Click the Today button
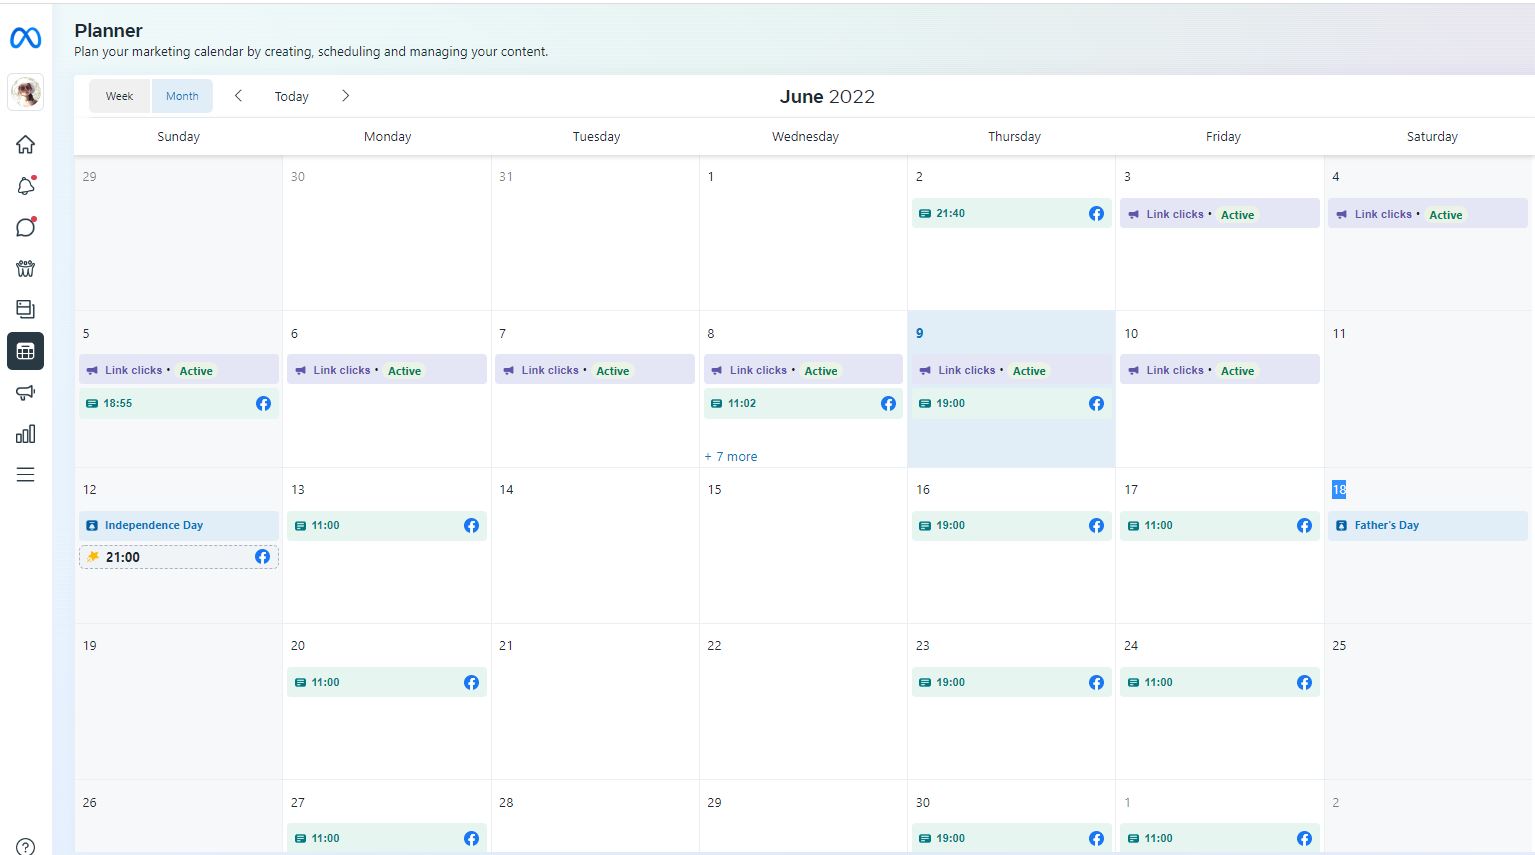Screen dimensions: 1535x855 291,97
